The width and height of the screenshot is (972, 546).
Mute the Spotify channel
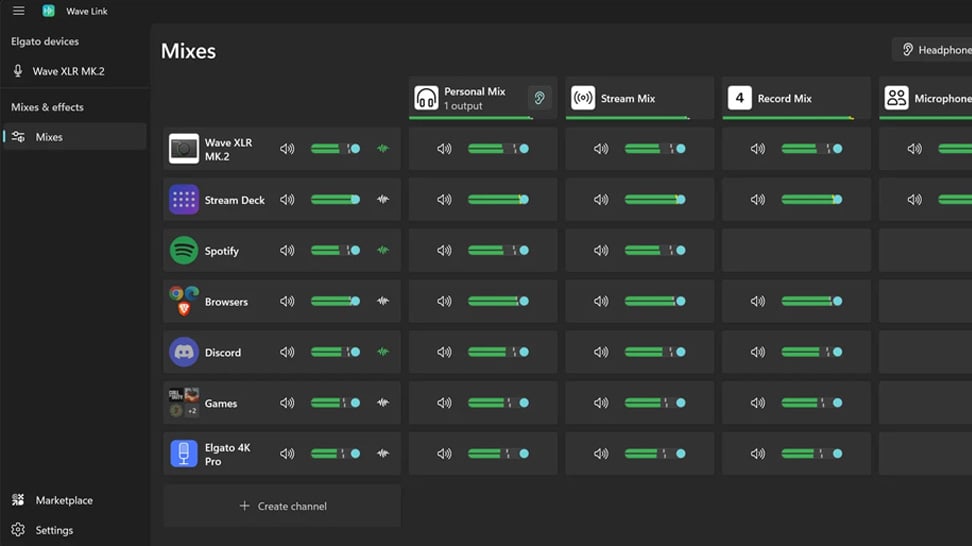pyautogui.click(x=287, y=250)
